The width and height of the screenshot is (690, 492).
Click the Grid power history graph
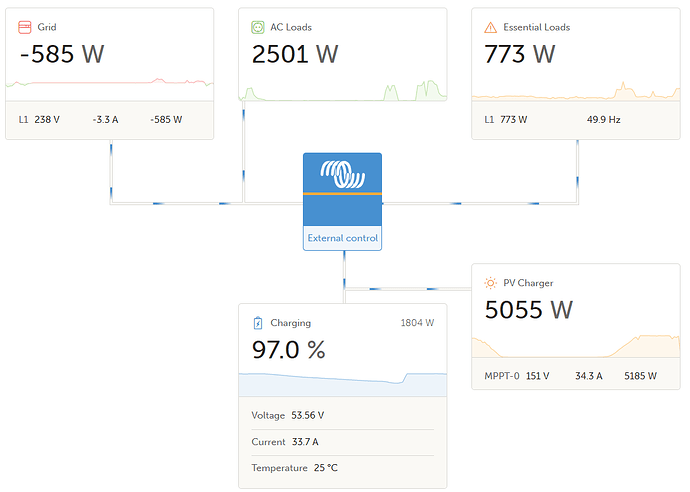tap(109, 84)
